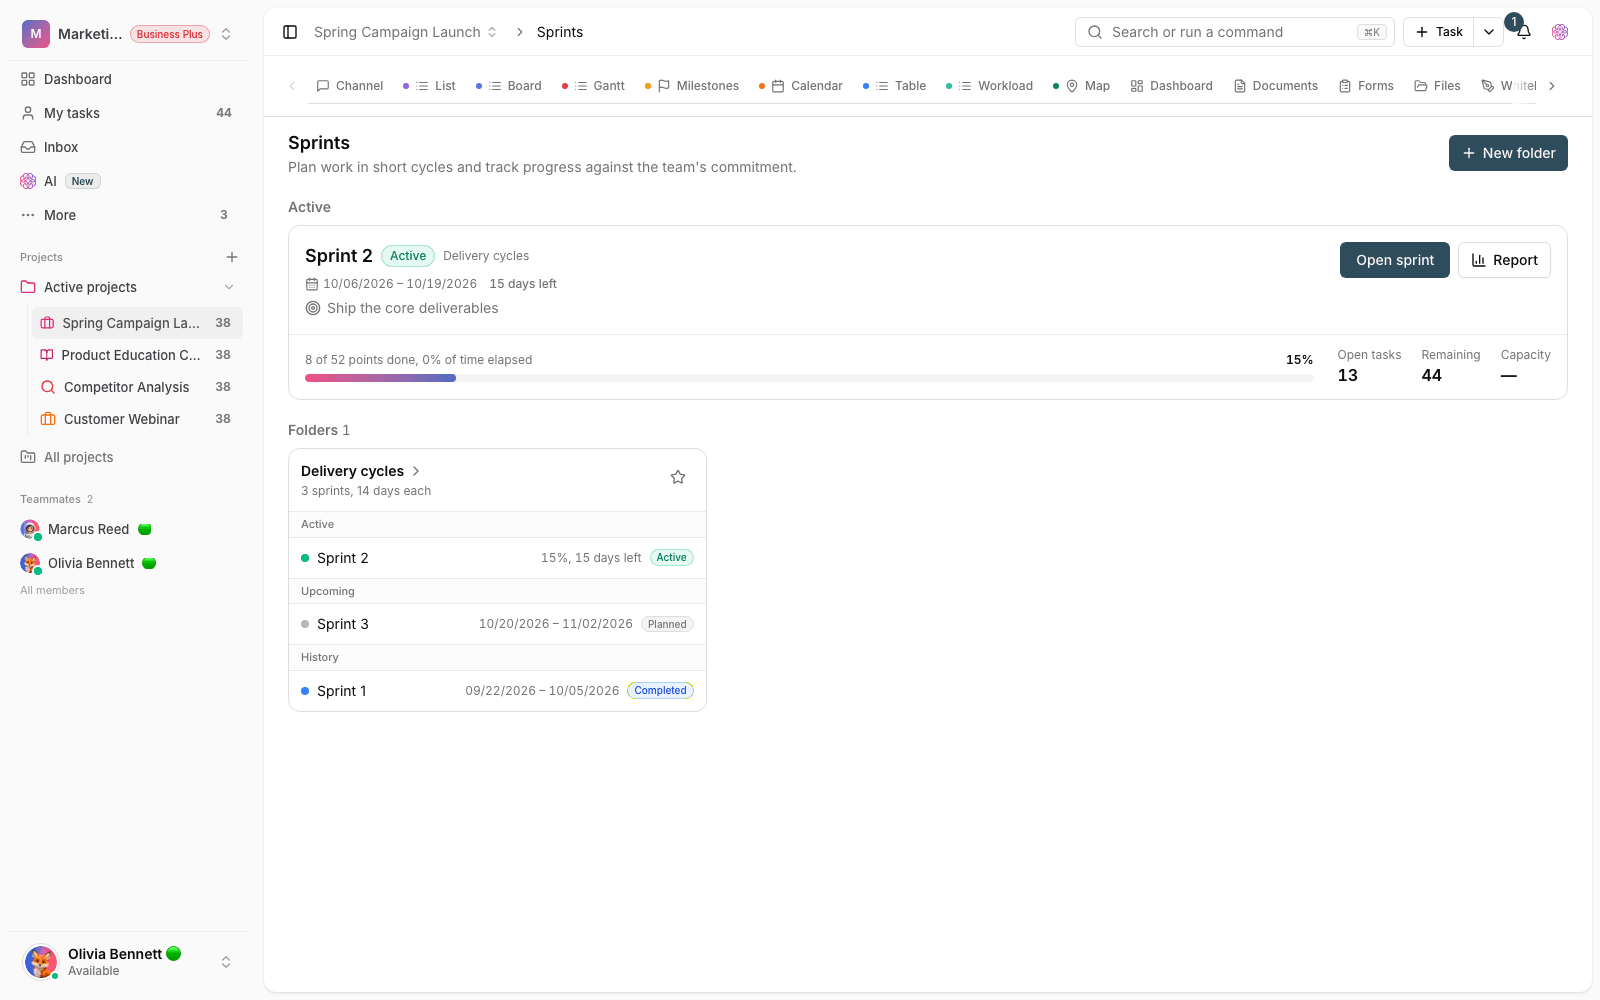Screen dimensions: 1600x1000
Task: Click Marcus Reed's avatar
Action: 30,529
